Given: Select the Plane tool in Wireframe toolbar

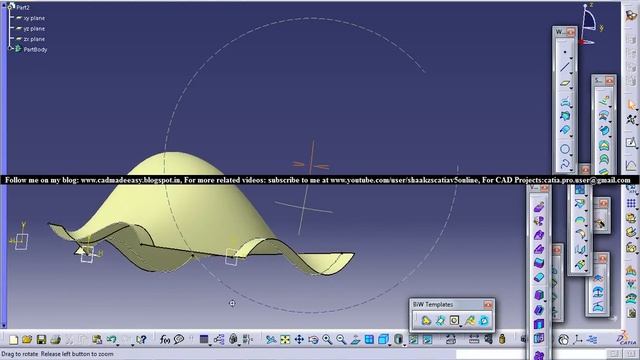Looking at the screenshot, I should pyautogui.click(x=565, y=83).
